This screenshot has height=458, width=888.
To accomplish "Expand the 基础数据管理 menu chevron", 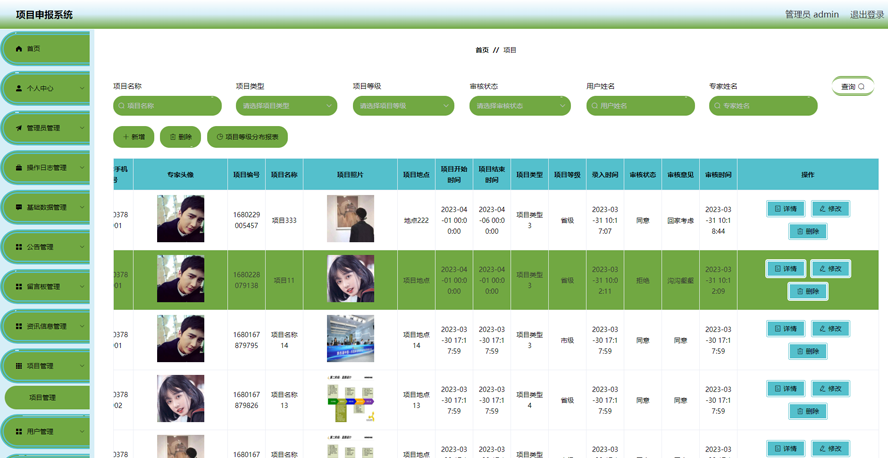I will tap(82, 207).
